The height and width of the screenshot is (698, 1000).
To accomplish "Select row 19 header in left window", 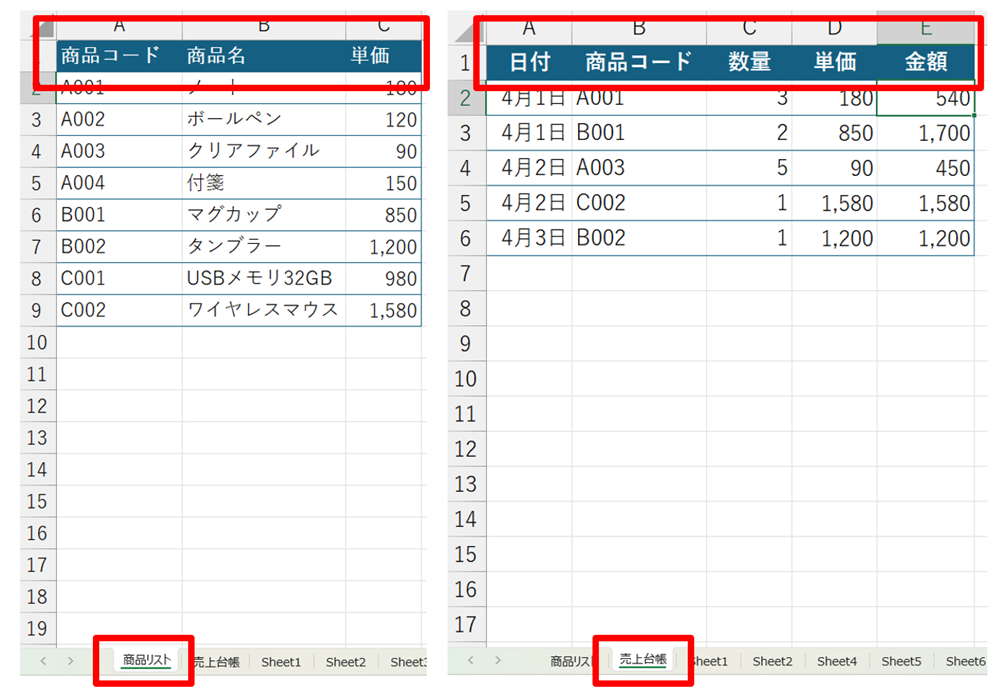I will click(x=37, y=628).
